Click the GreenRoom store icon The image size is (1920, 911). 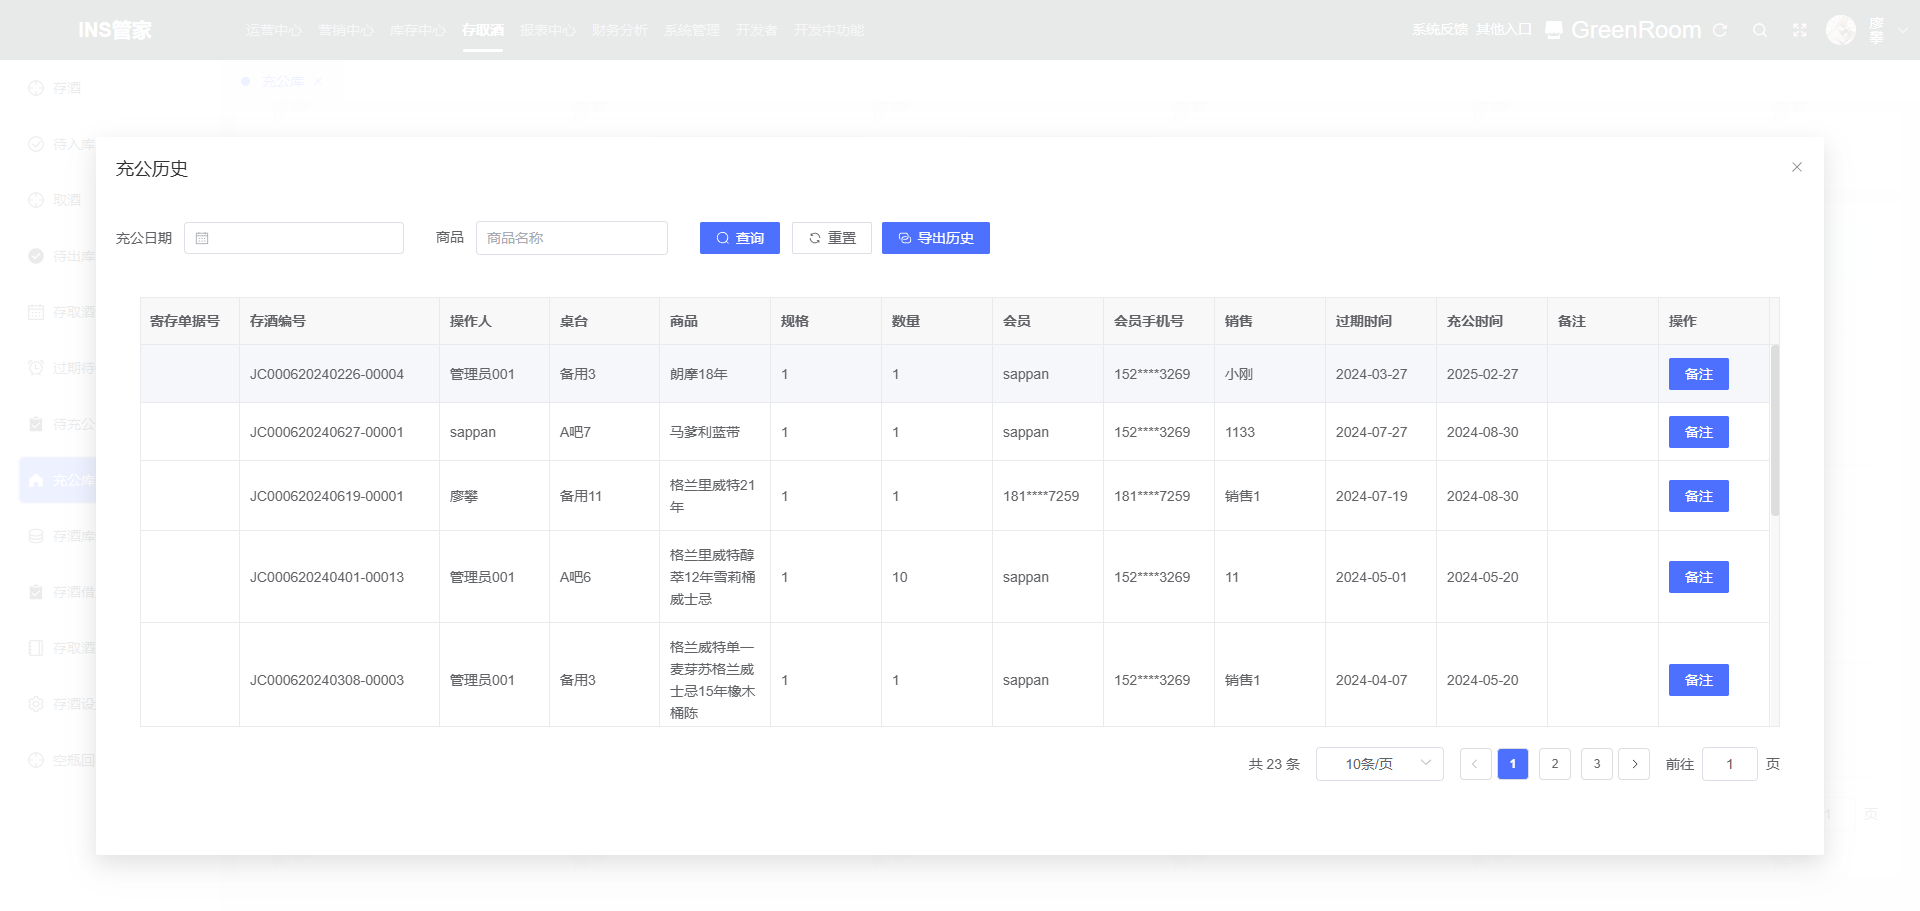tap(1554, 30)
